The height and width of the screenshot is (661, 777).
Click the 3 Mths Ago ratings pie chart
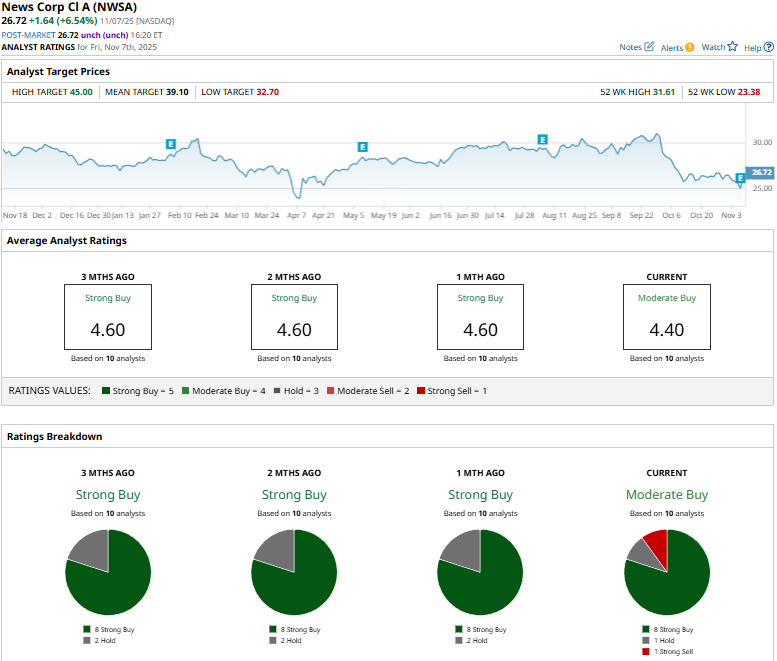(x=108, y=573)
